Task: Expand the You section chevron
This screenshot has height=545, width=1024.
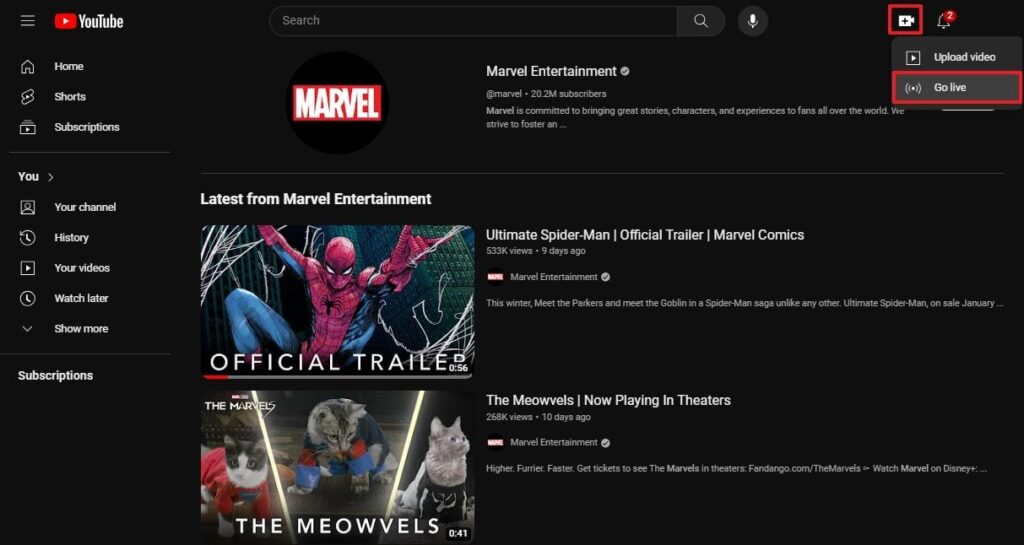Action: pyautogui.click(x=51, y=177)
